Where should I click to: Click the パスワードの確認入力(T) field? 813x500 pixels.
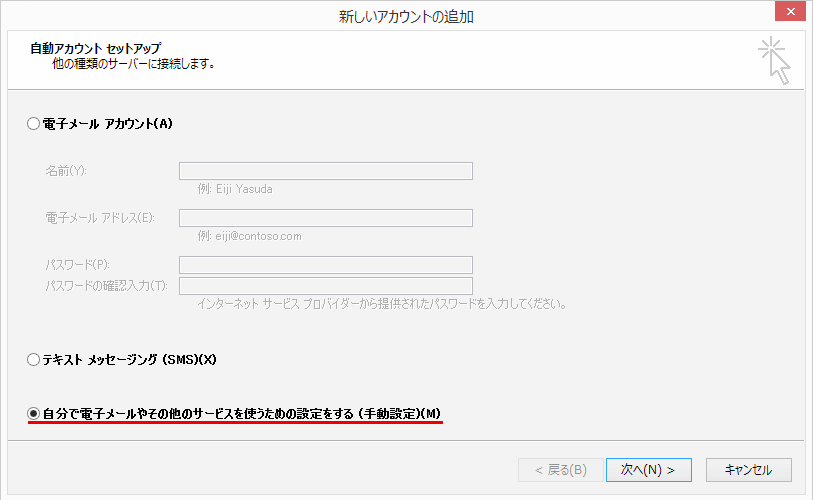tap(326, 286)
